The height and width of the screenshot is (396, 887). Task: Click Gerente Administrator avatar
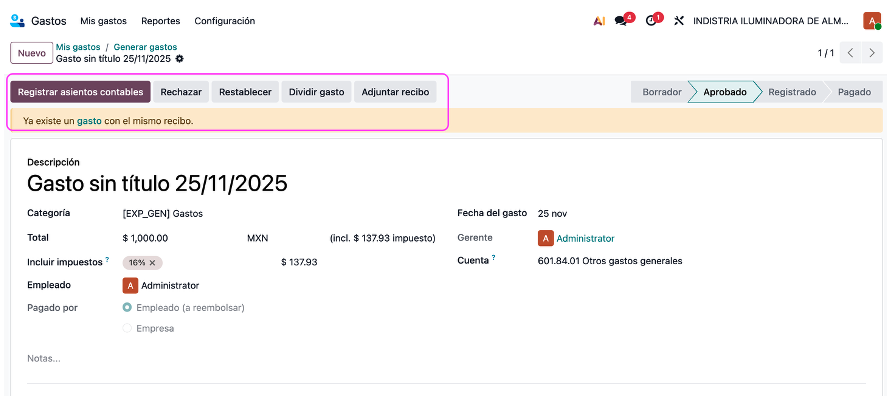545,239
